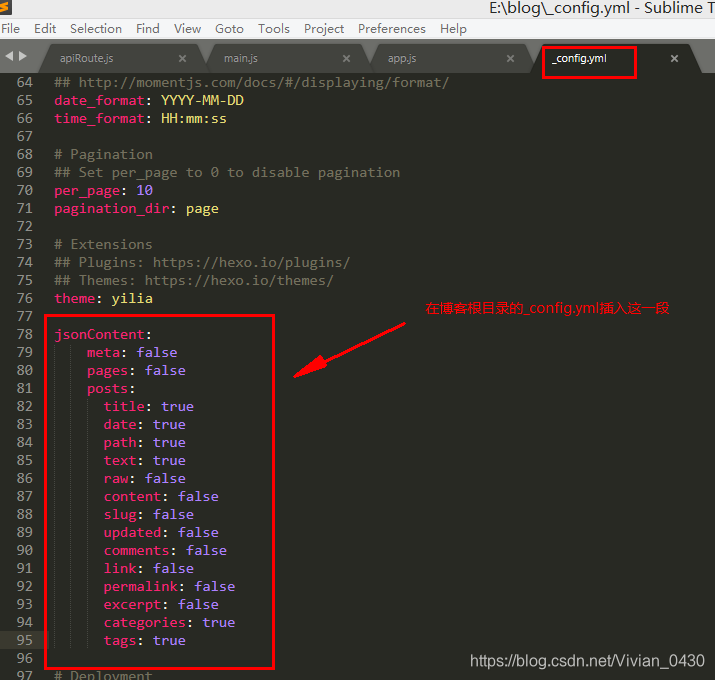
Task: Click the HH:mm:ss value
Action: coord(194,119)
